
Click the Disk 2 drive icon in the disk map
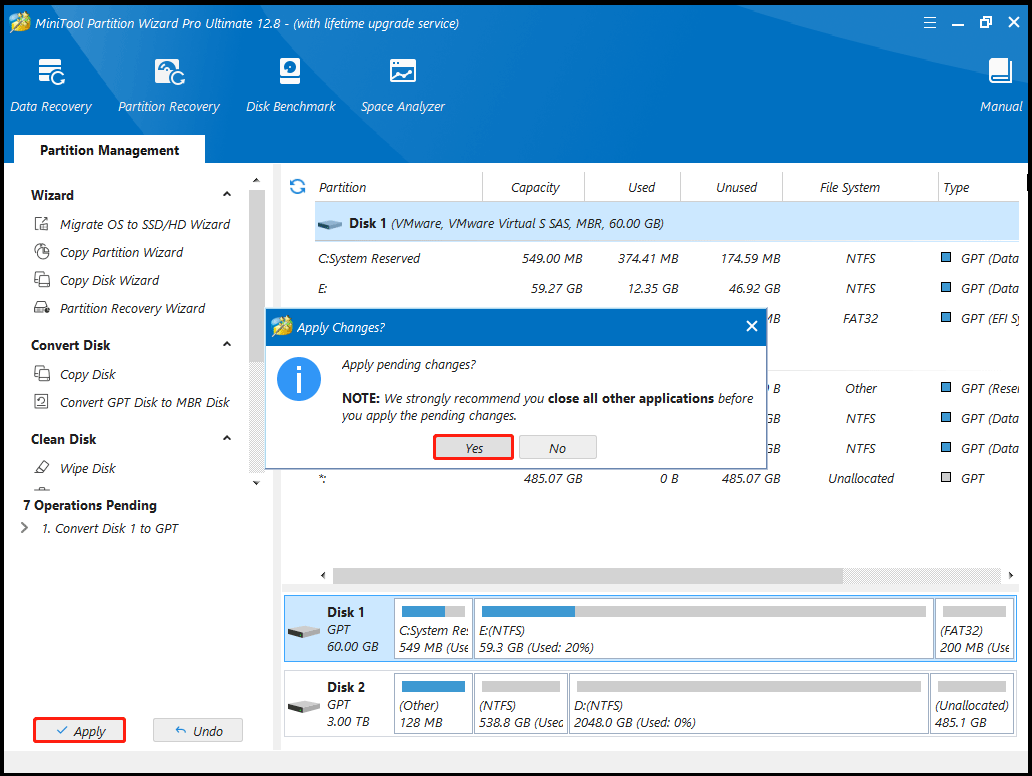coord(304,706)
